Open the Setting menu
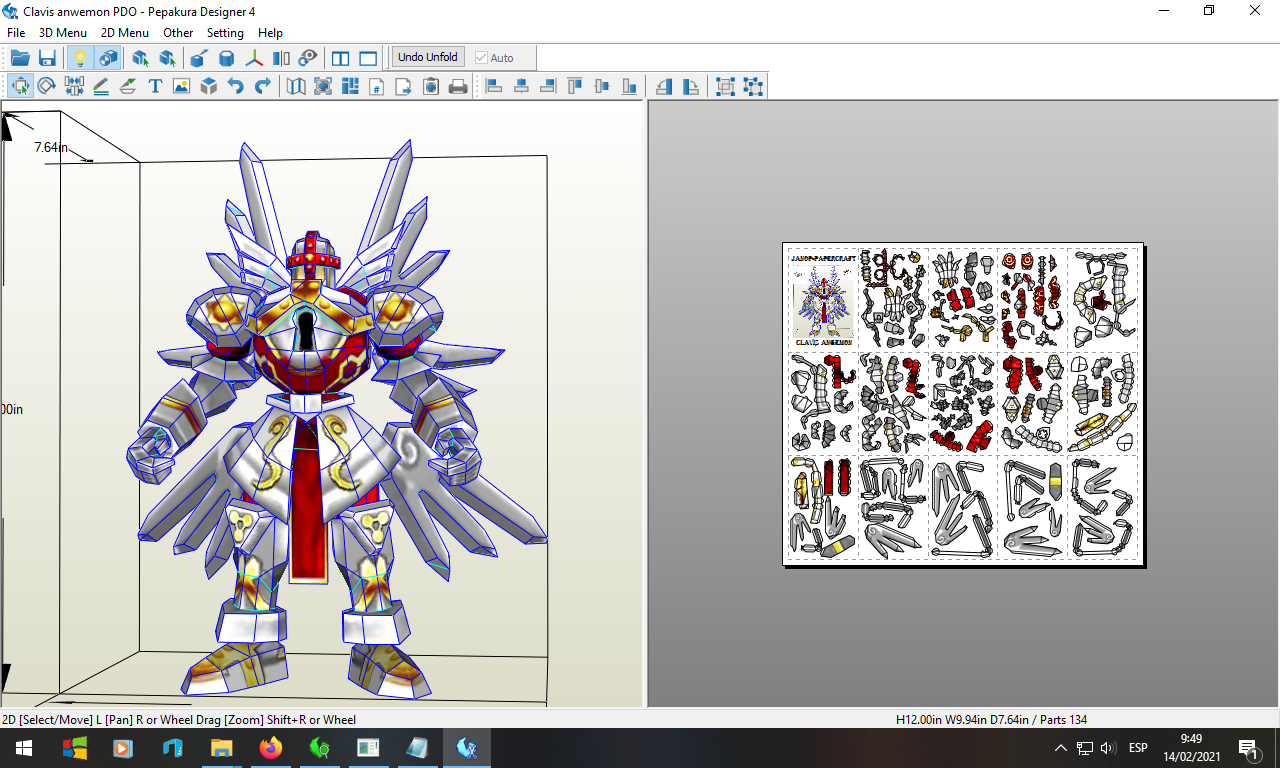 (225, 33)
